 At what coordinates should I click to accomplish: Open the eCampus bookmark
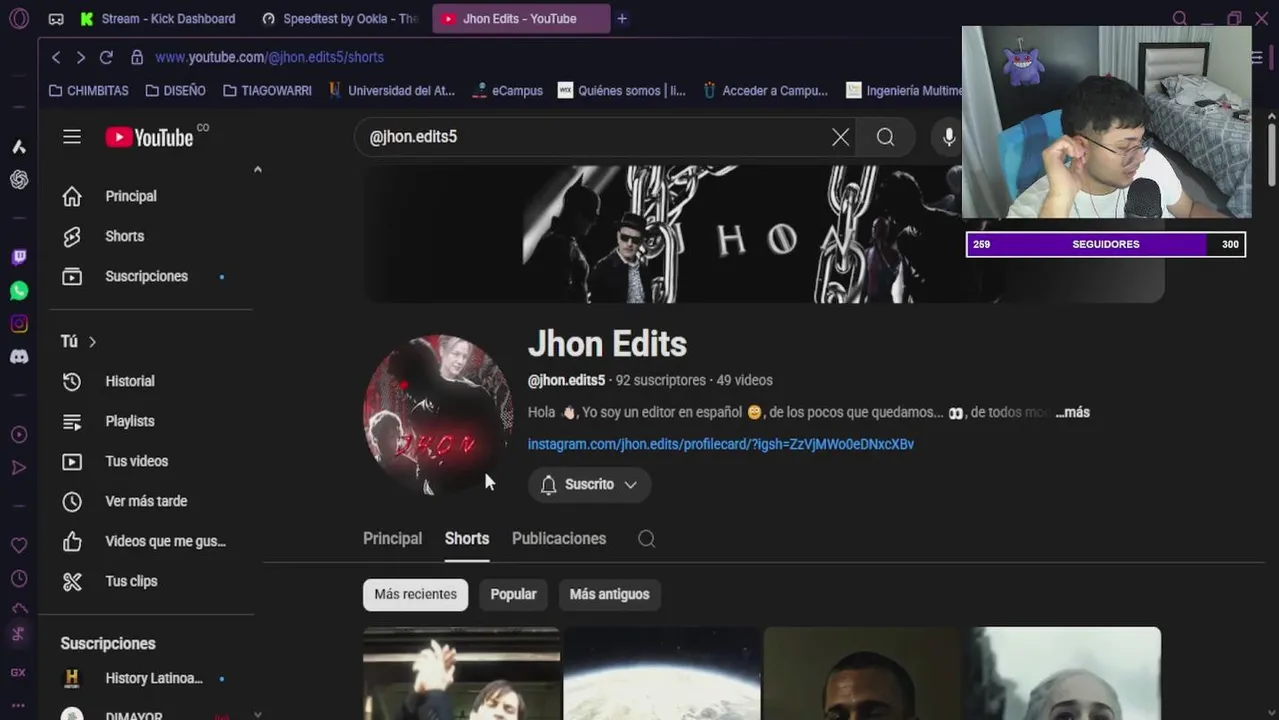(x=507, y=91)
